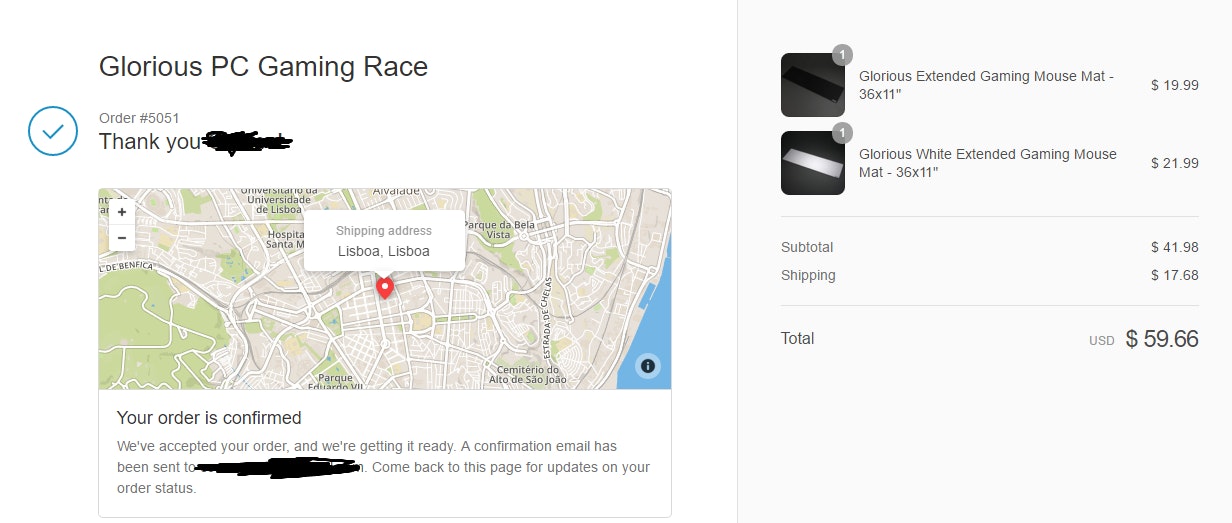Click the USD currency label
This screenshot has height=523, width=1232.
click(x=1101, y=341)
